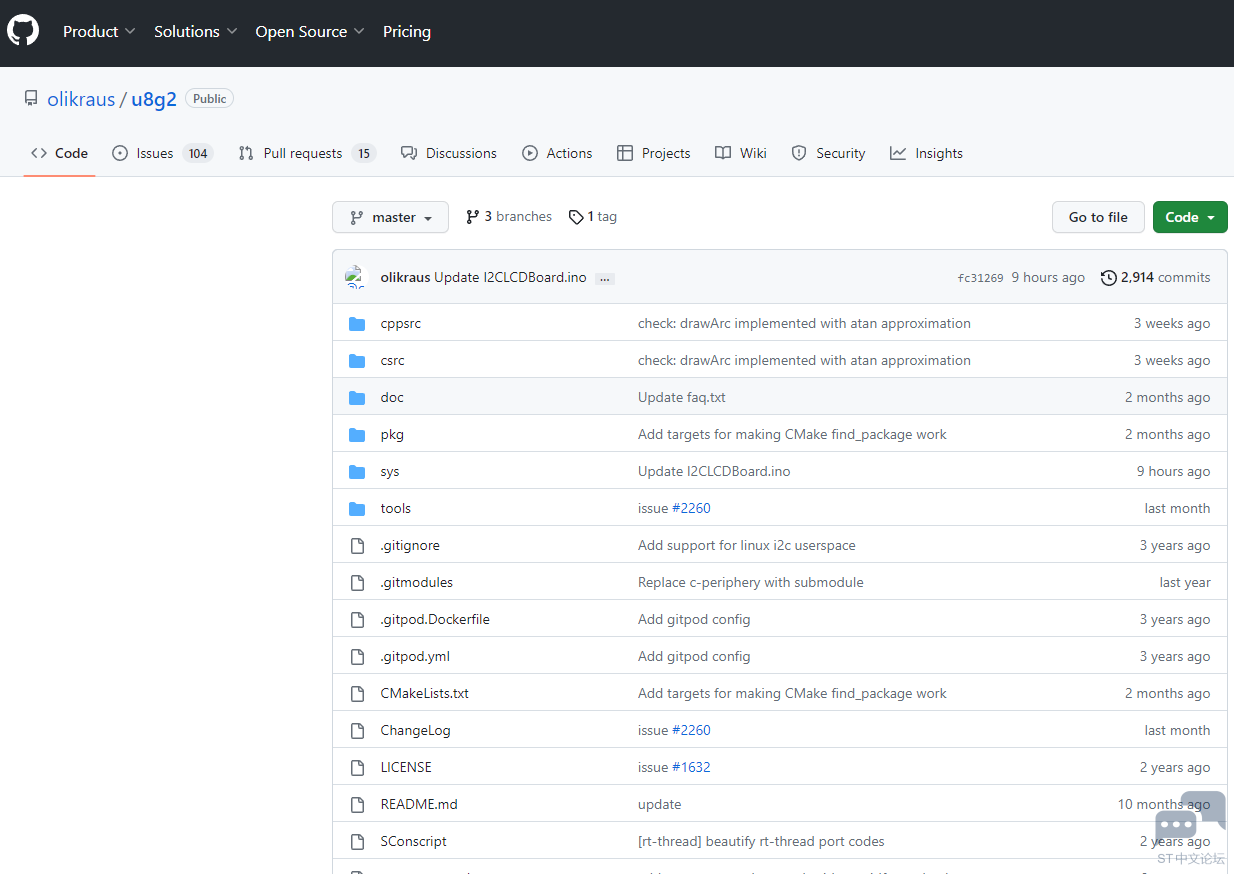Open commit hash fc31269
Image resolution: width=1234 pixels, height=874 pixels.
[x=980, y=278]
